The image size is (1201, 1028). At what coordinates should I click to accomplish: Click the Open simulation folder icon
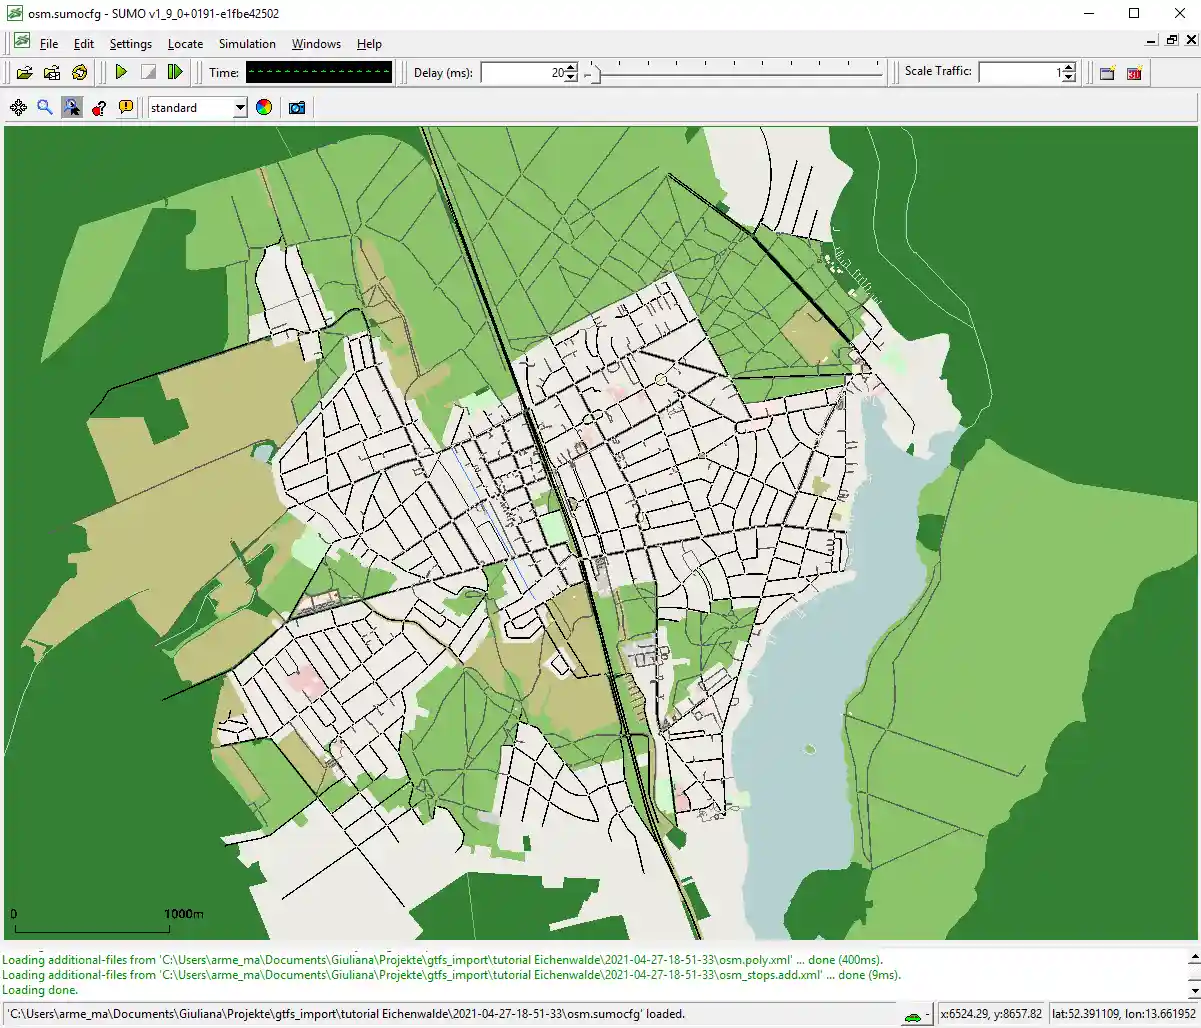point(25,72)
